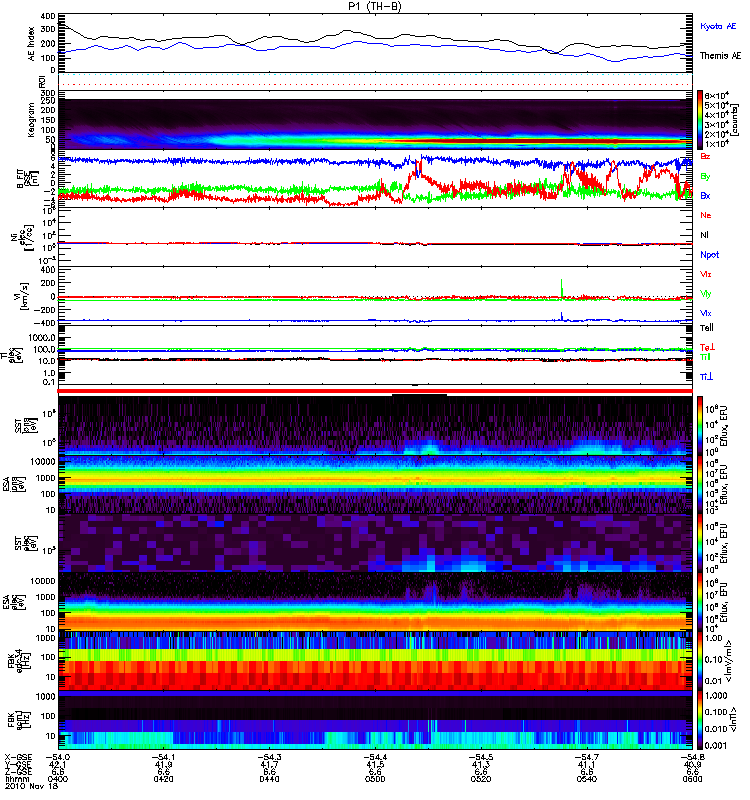Pick the FBK mV/m color bar
The height and width of the screenshot is (800, 750).
(700, 661)
